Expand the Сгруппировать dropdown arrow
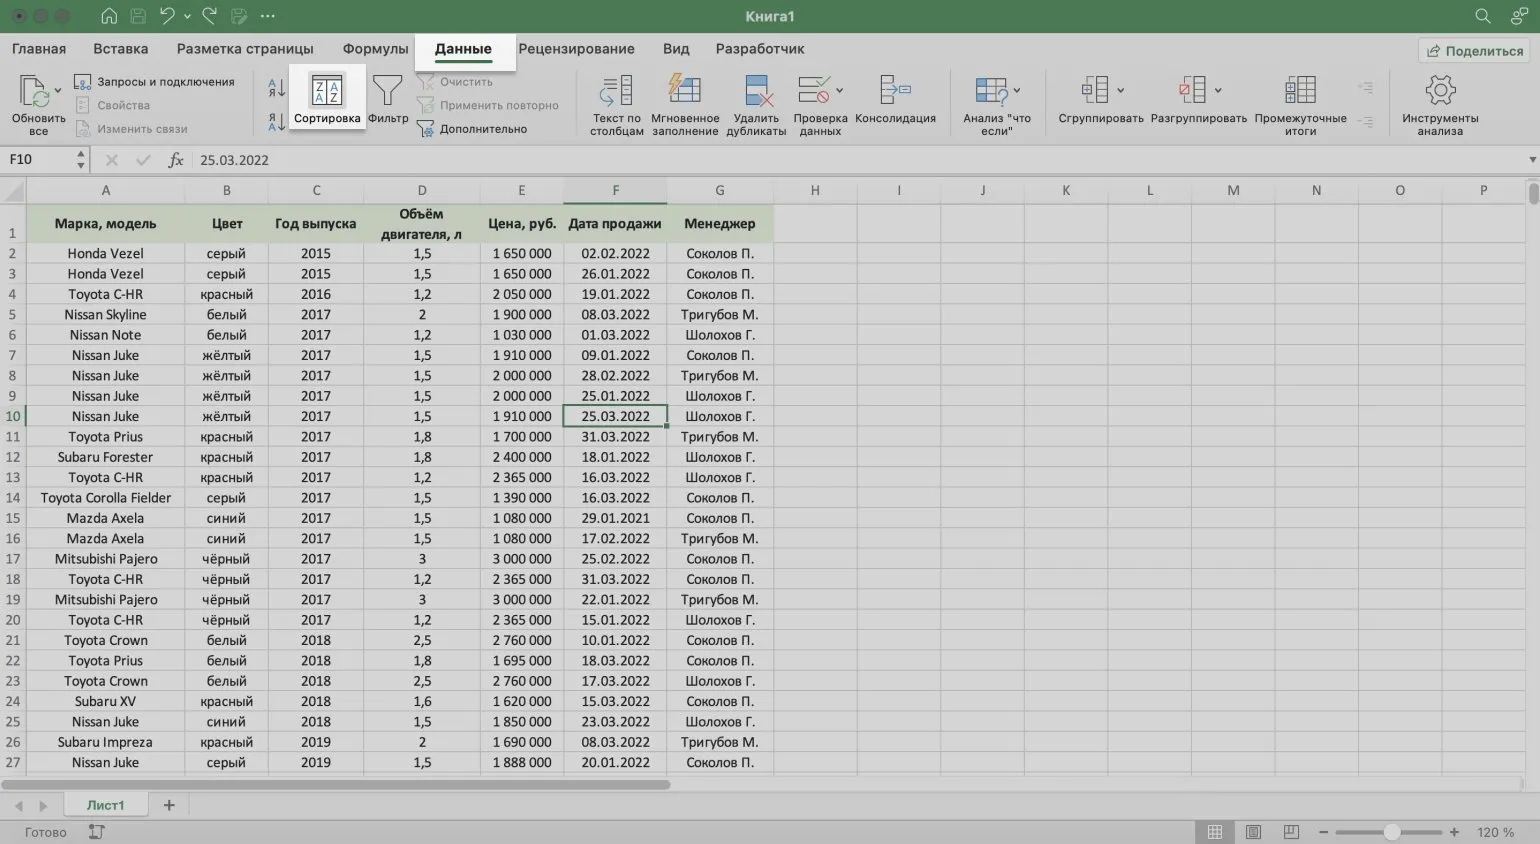This screenshot has width=1540, height=844. (1120, 91)
